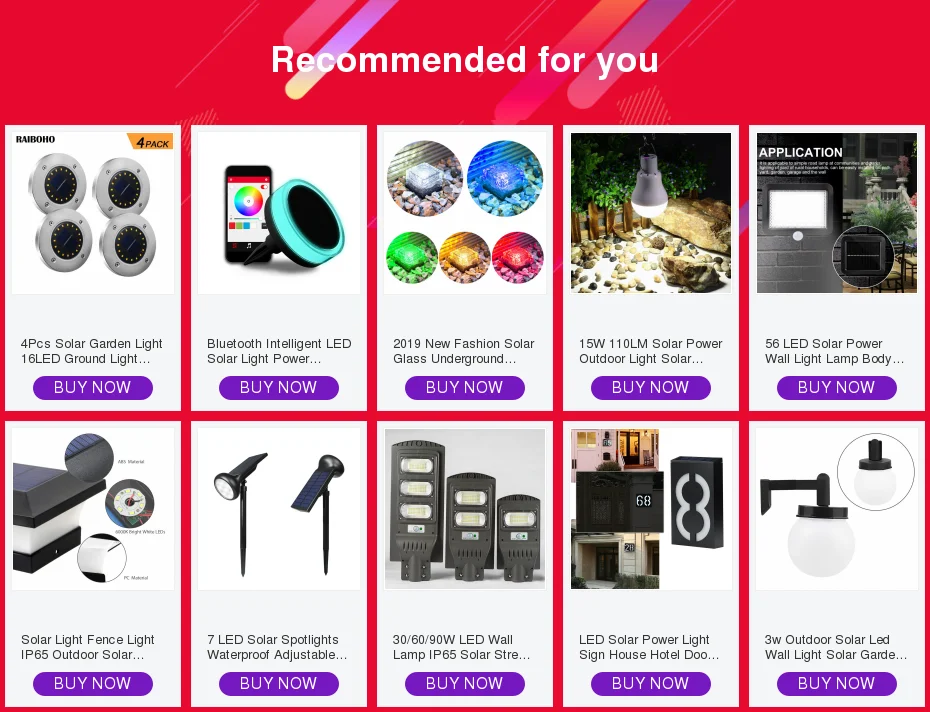Open the hanging solar bulb product image

click(651, 213)
